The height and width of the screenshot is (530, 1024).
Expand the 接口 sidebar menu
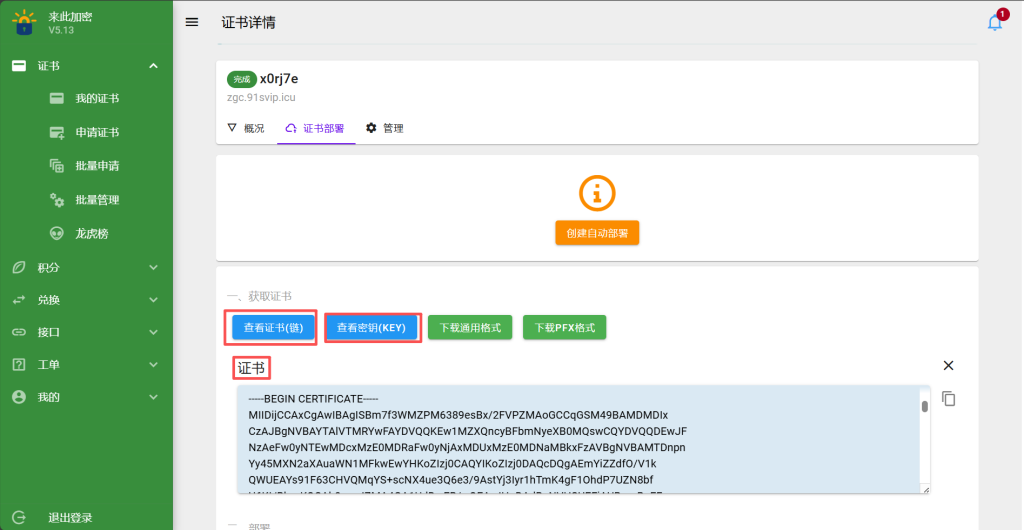[86, 332]
